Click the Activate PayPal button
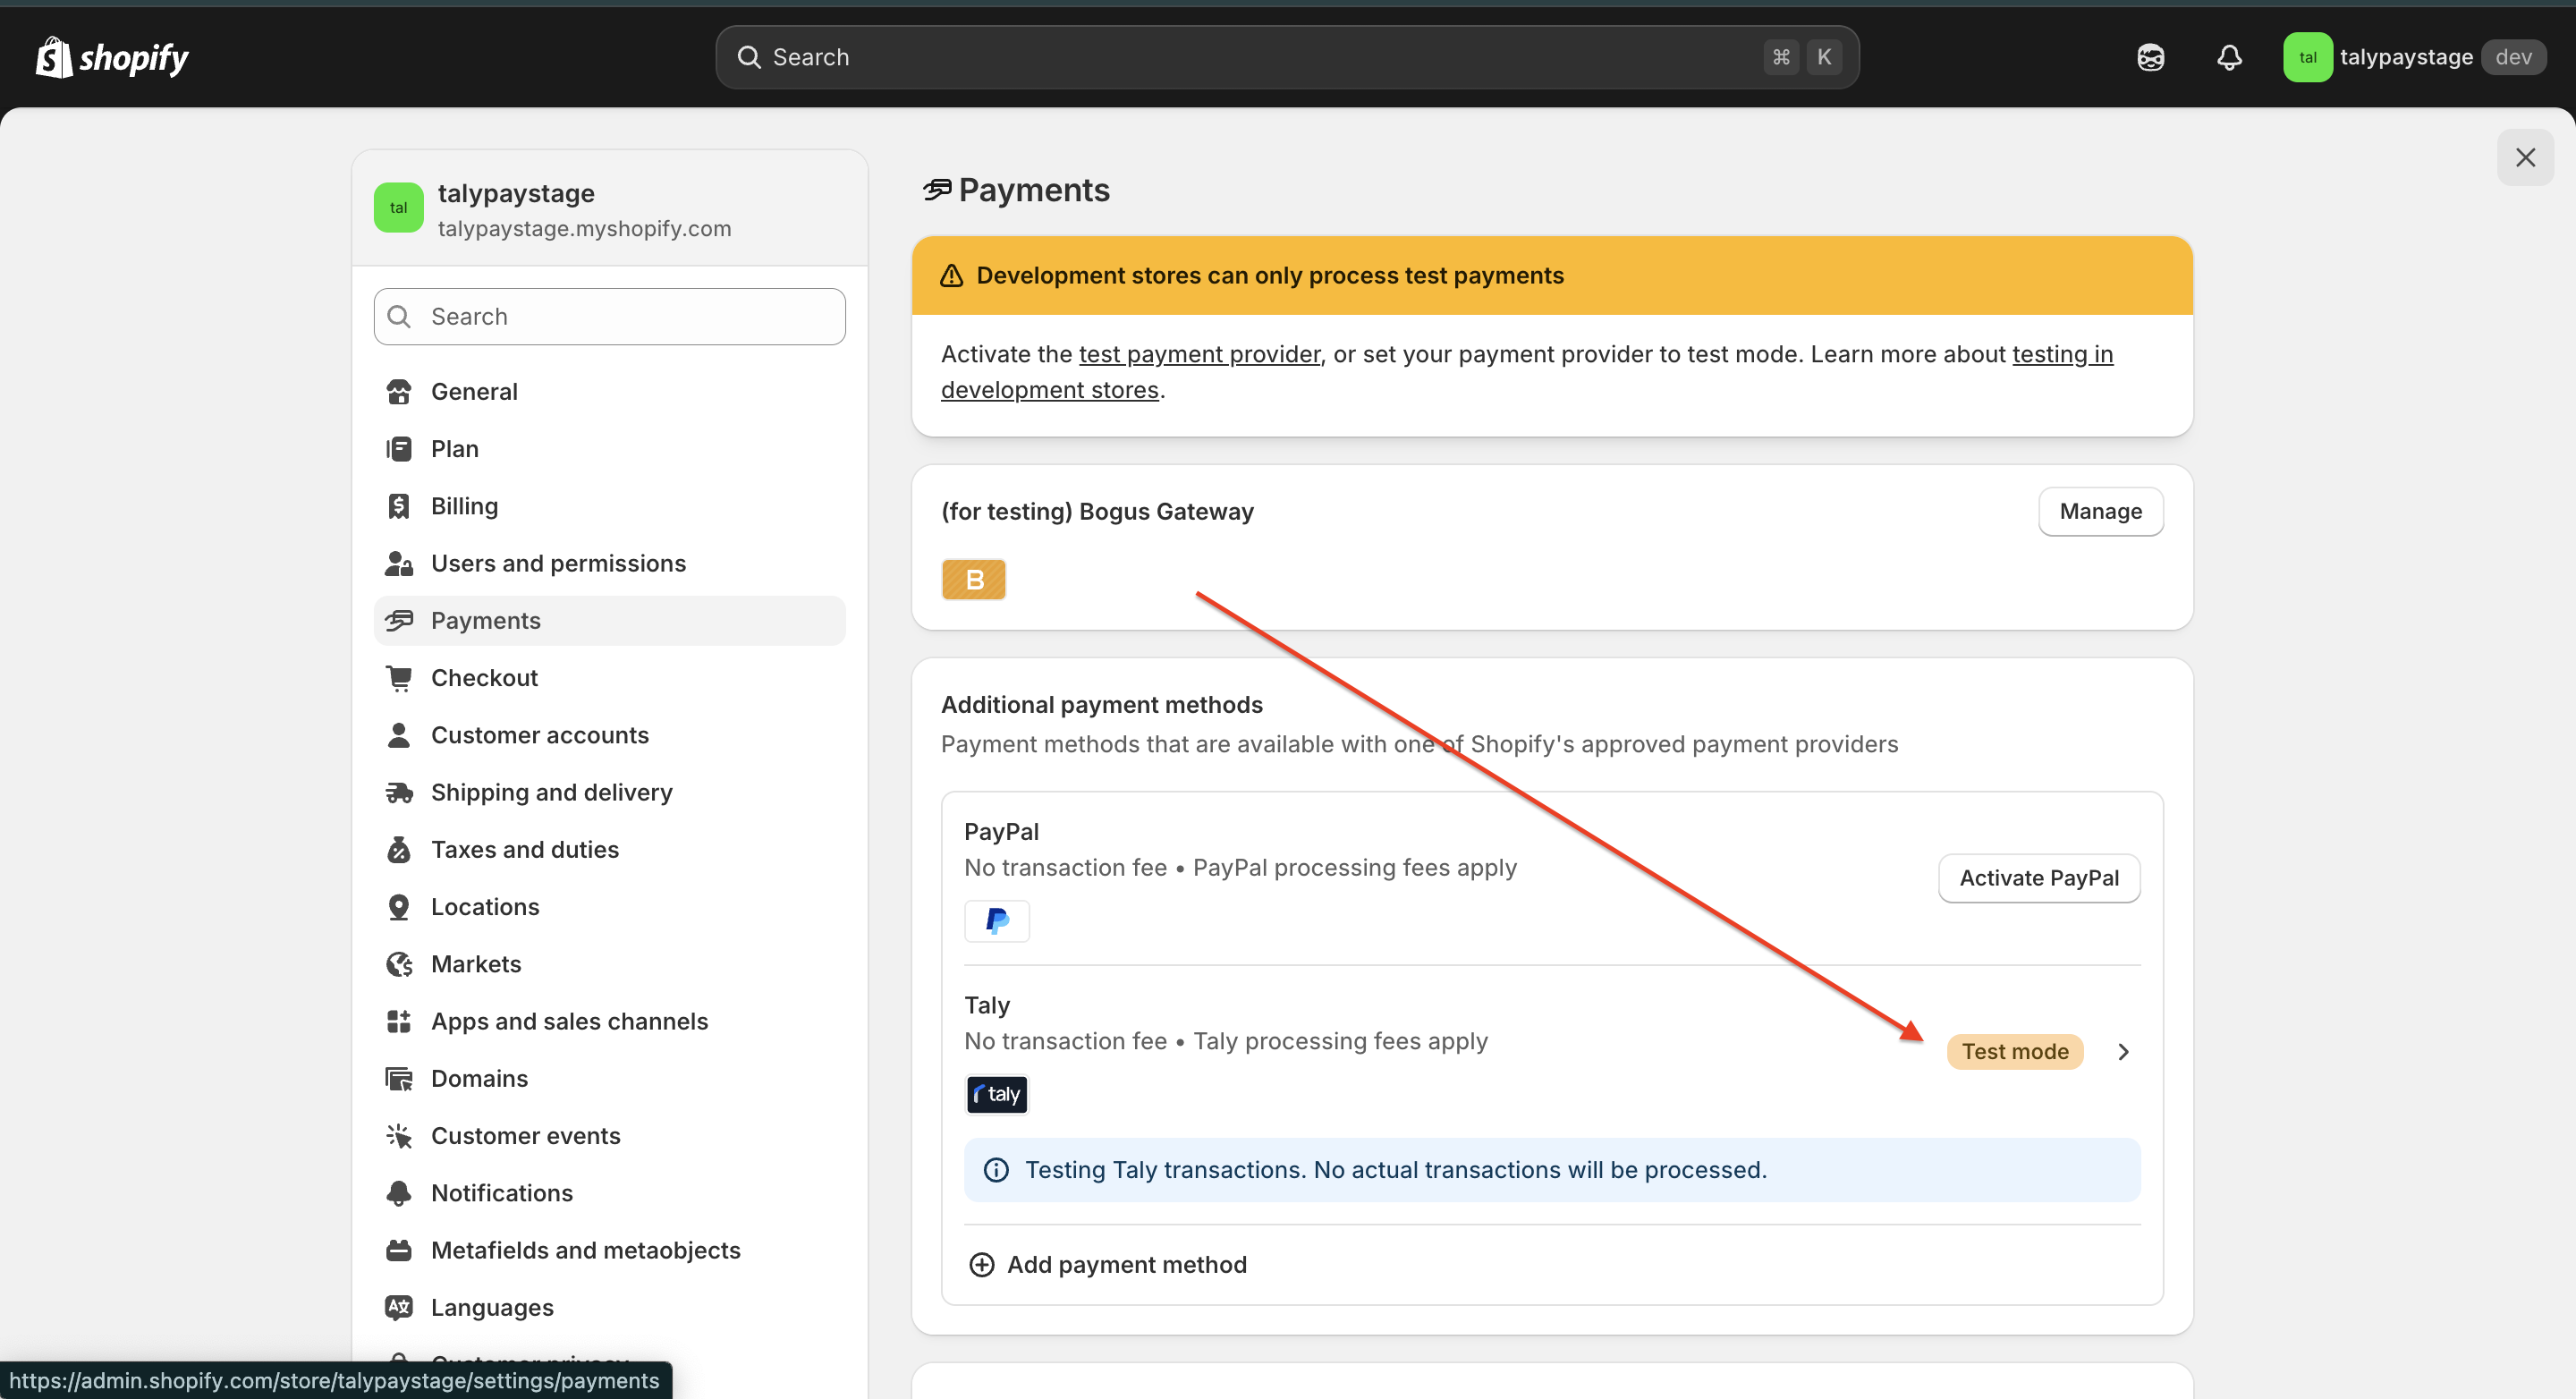 tap(2038, 878)
